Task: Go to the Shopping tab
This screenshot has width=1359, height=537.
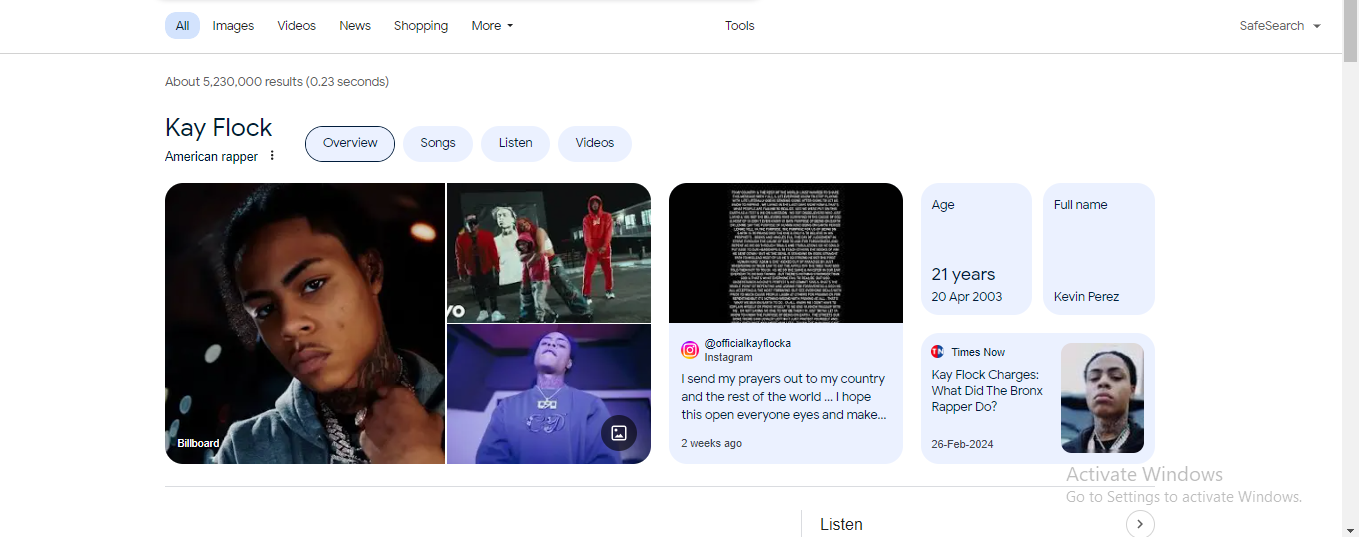Action: (x=421, y=26)
